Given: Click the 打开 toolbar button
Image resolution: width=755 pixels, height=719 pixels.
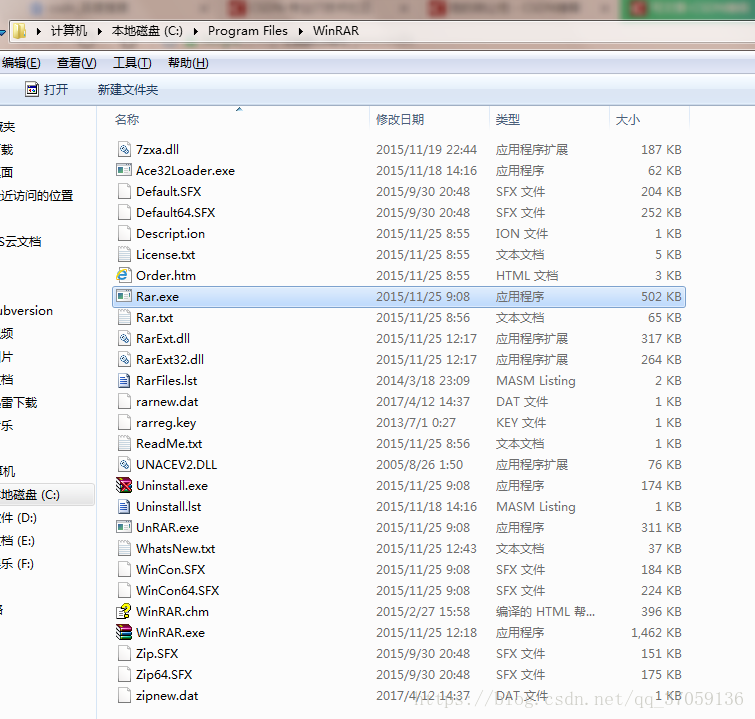Looking at the screenshot, I should (x=47, y=90).
